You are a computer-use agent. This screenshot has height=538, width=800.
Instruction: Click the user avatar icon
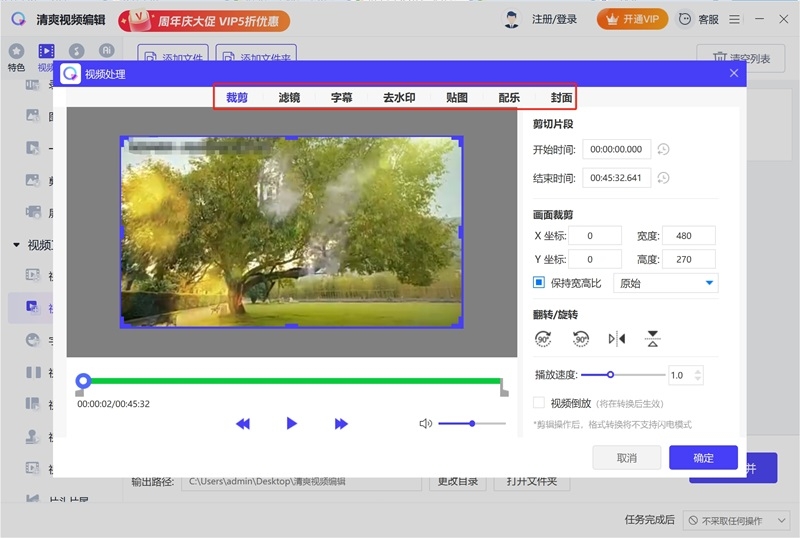[511, 19]
